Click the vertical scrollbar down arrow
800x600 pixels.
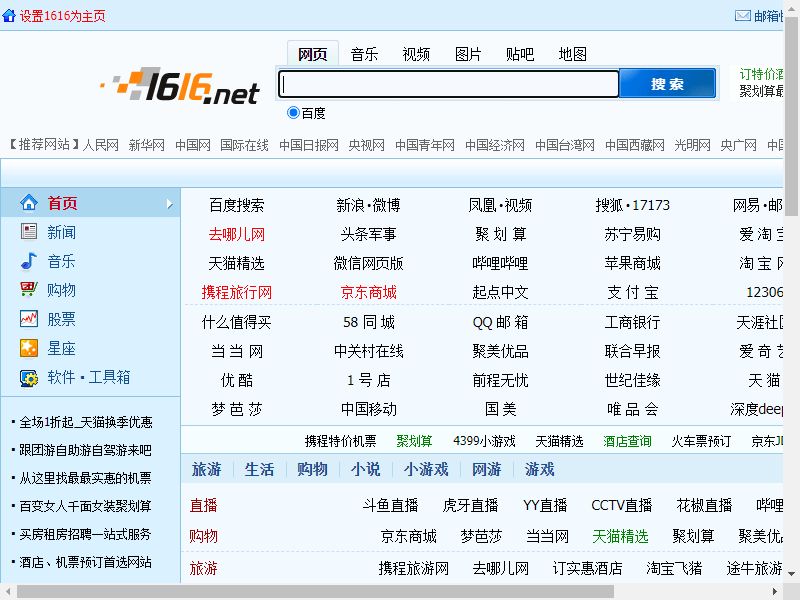click(792, 574)
